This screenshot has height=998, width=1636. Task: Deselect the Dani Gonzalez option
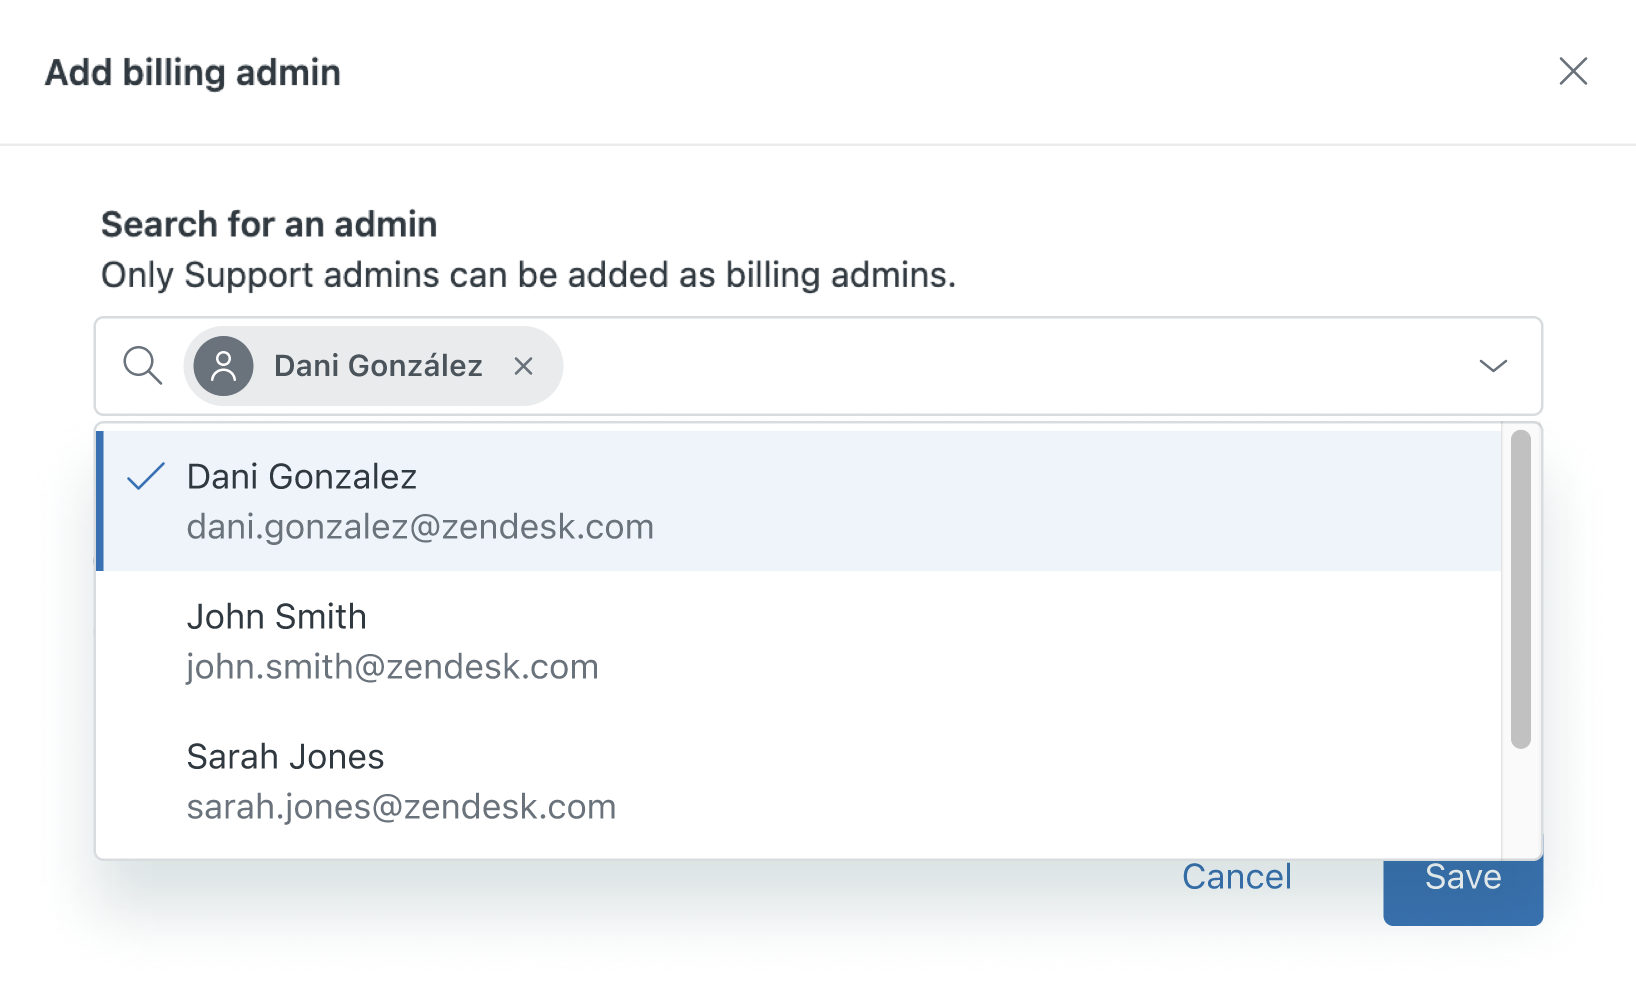click(x=302, y=478)
